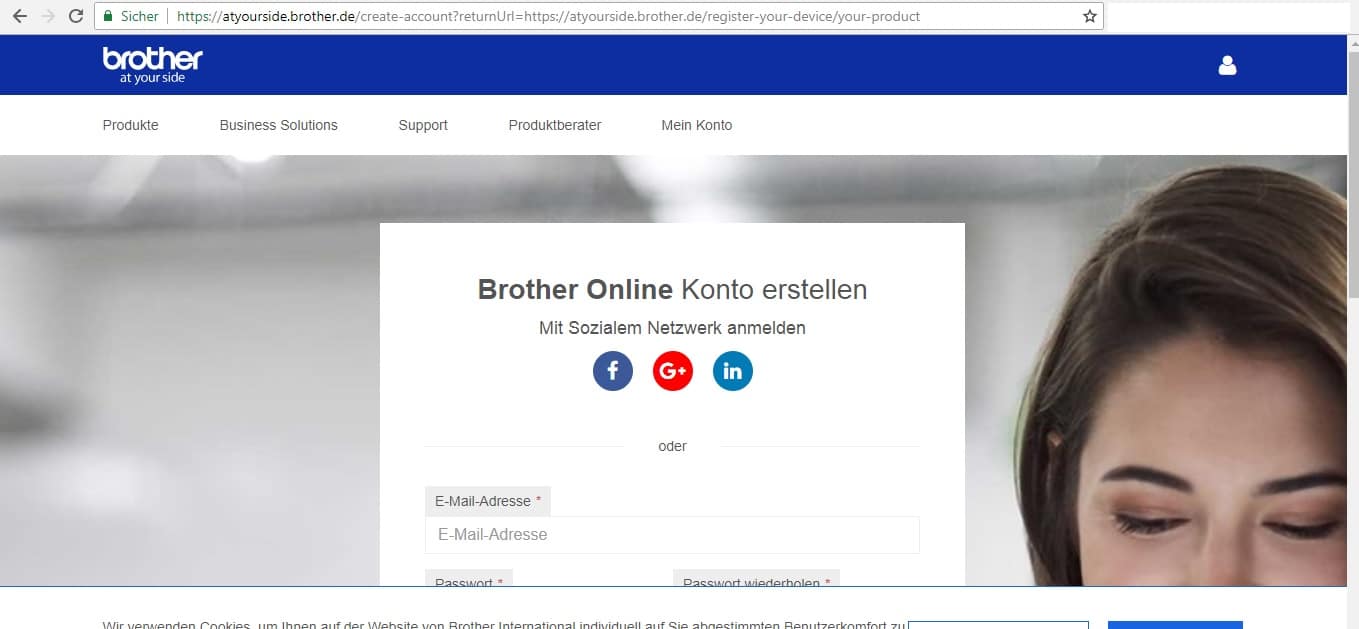Click the 'E-Mail-Adresse *' field label

coord(488,501)
